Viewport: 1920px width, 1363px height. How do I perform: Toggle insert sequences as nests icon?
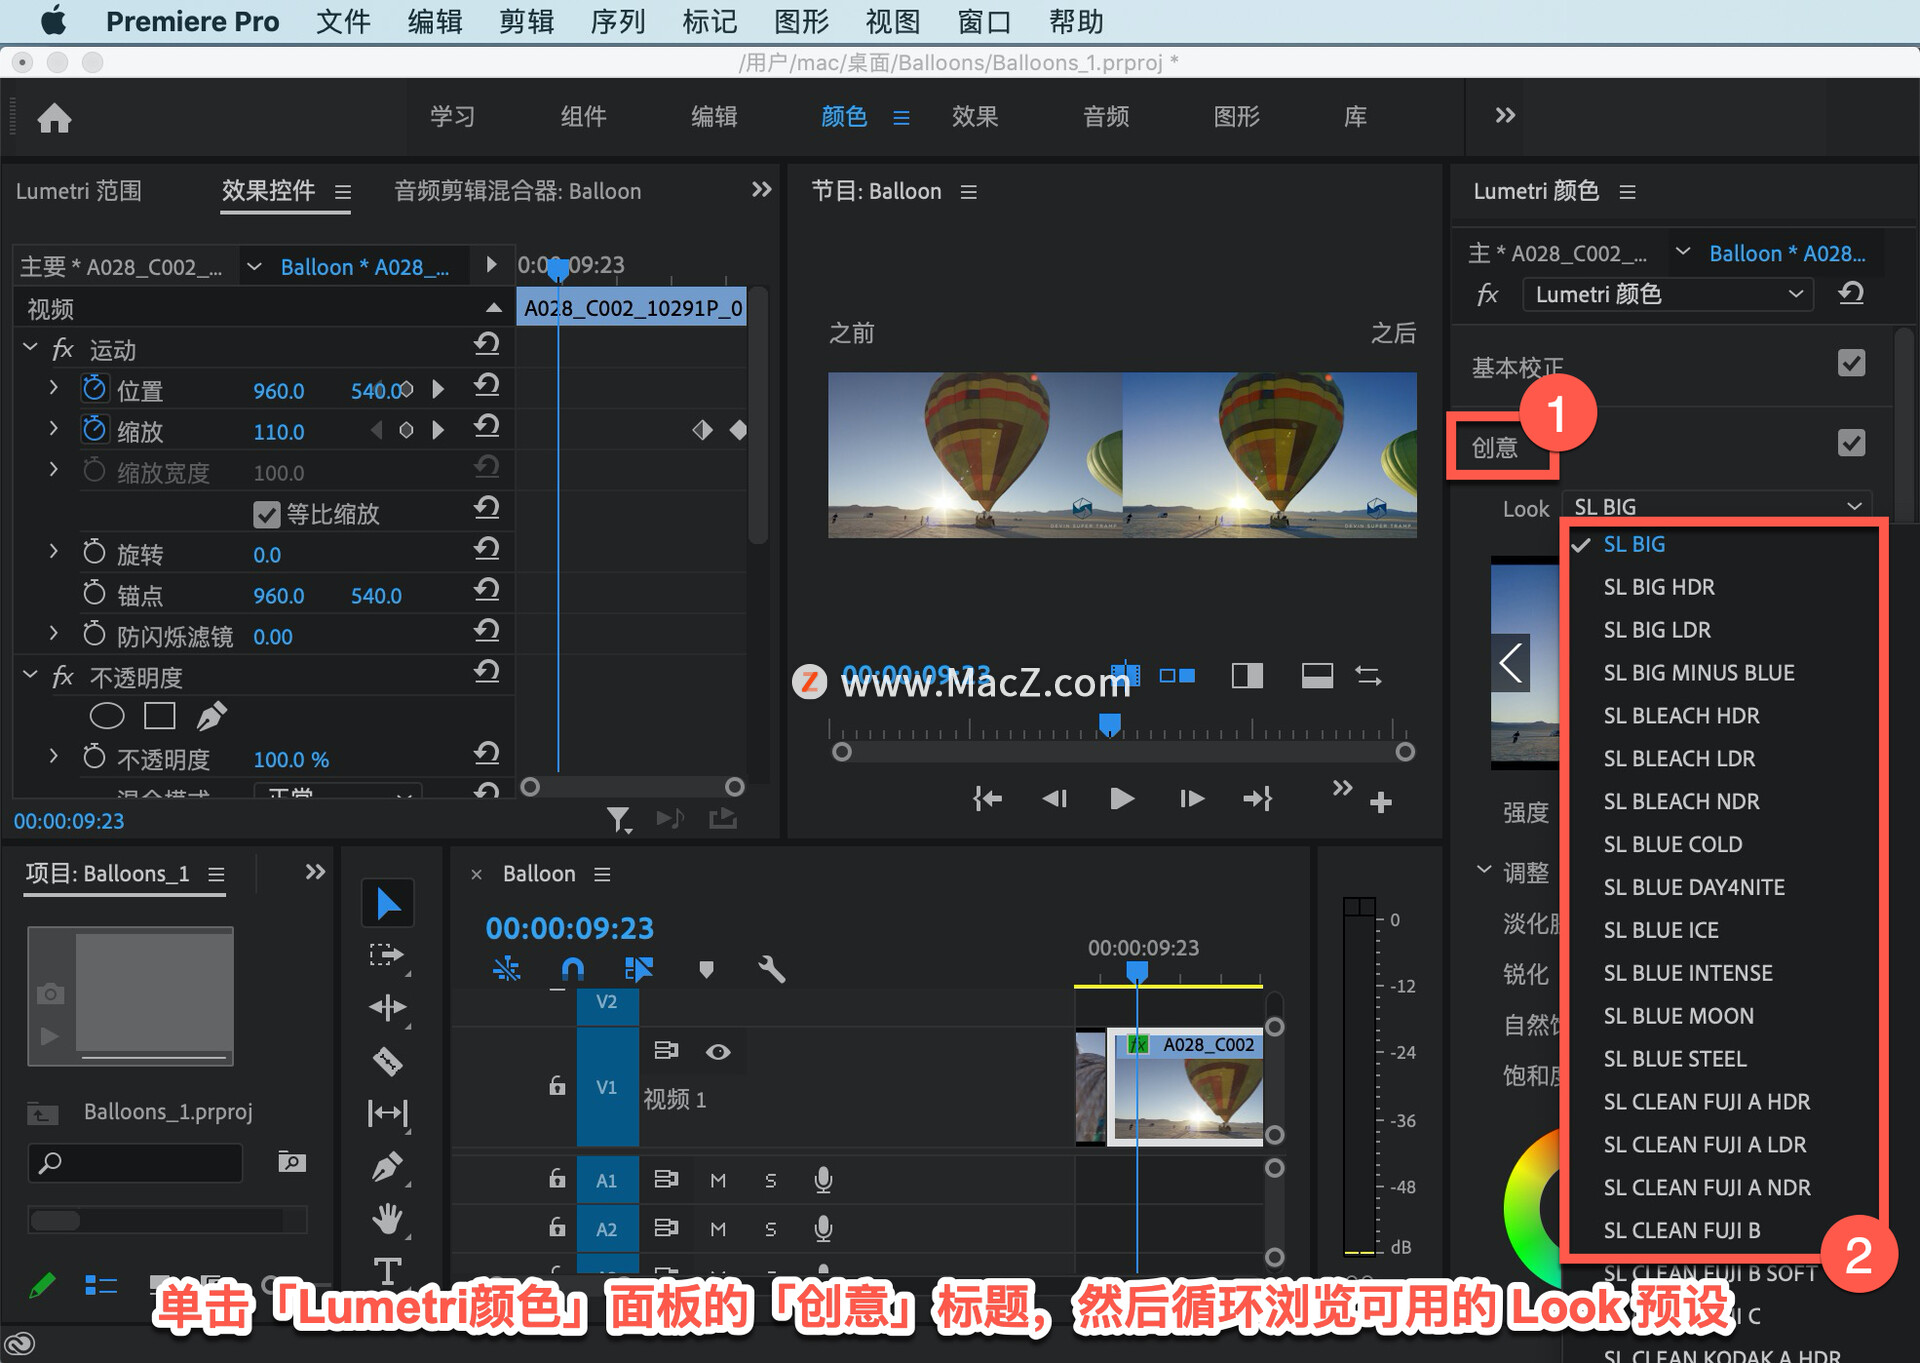pos(507,968)
